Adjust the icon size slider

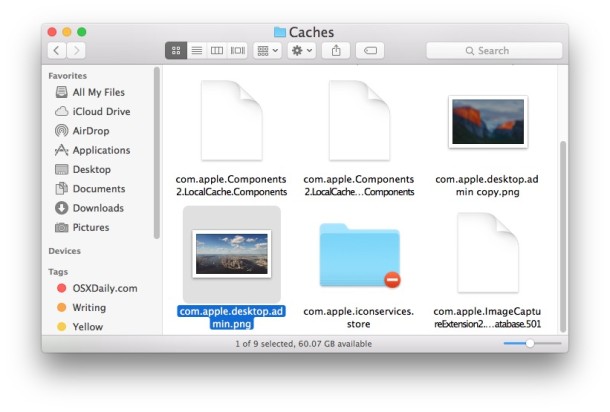[529, 343]
